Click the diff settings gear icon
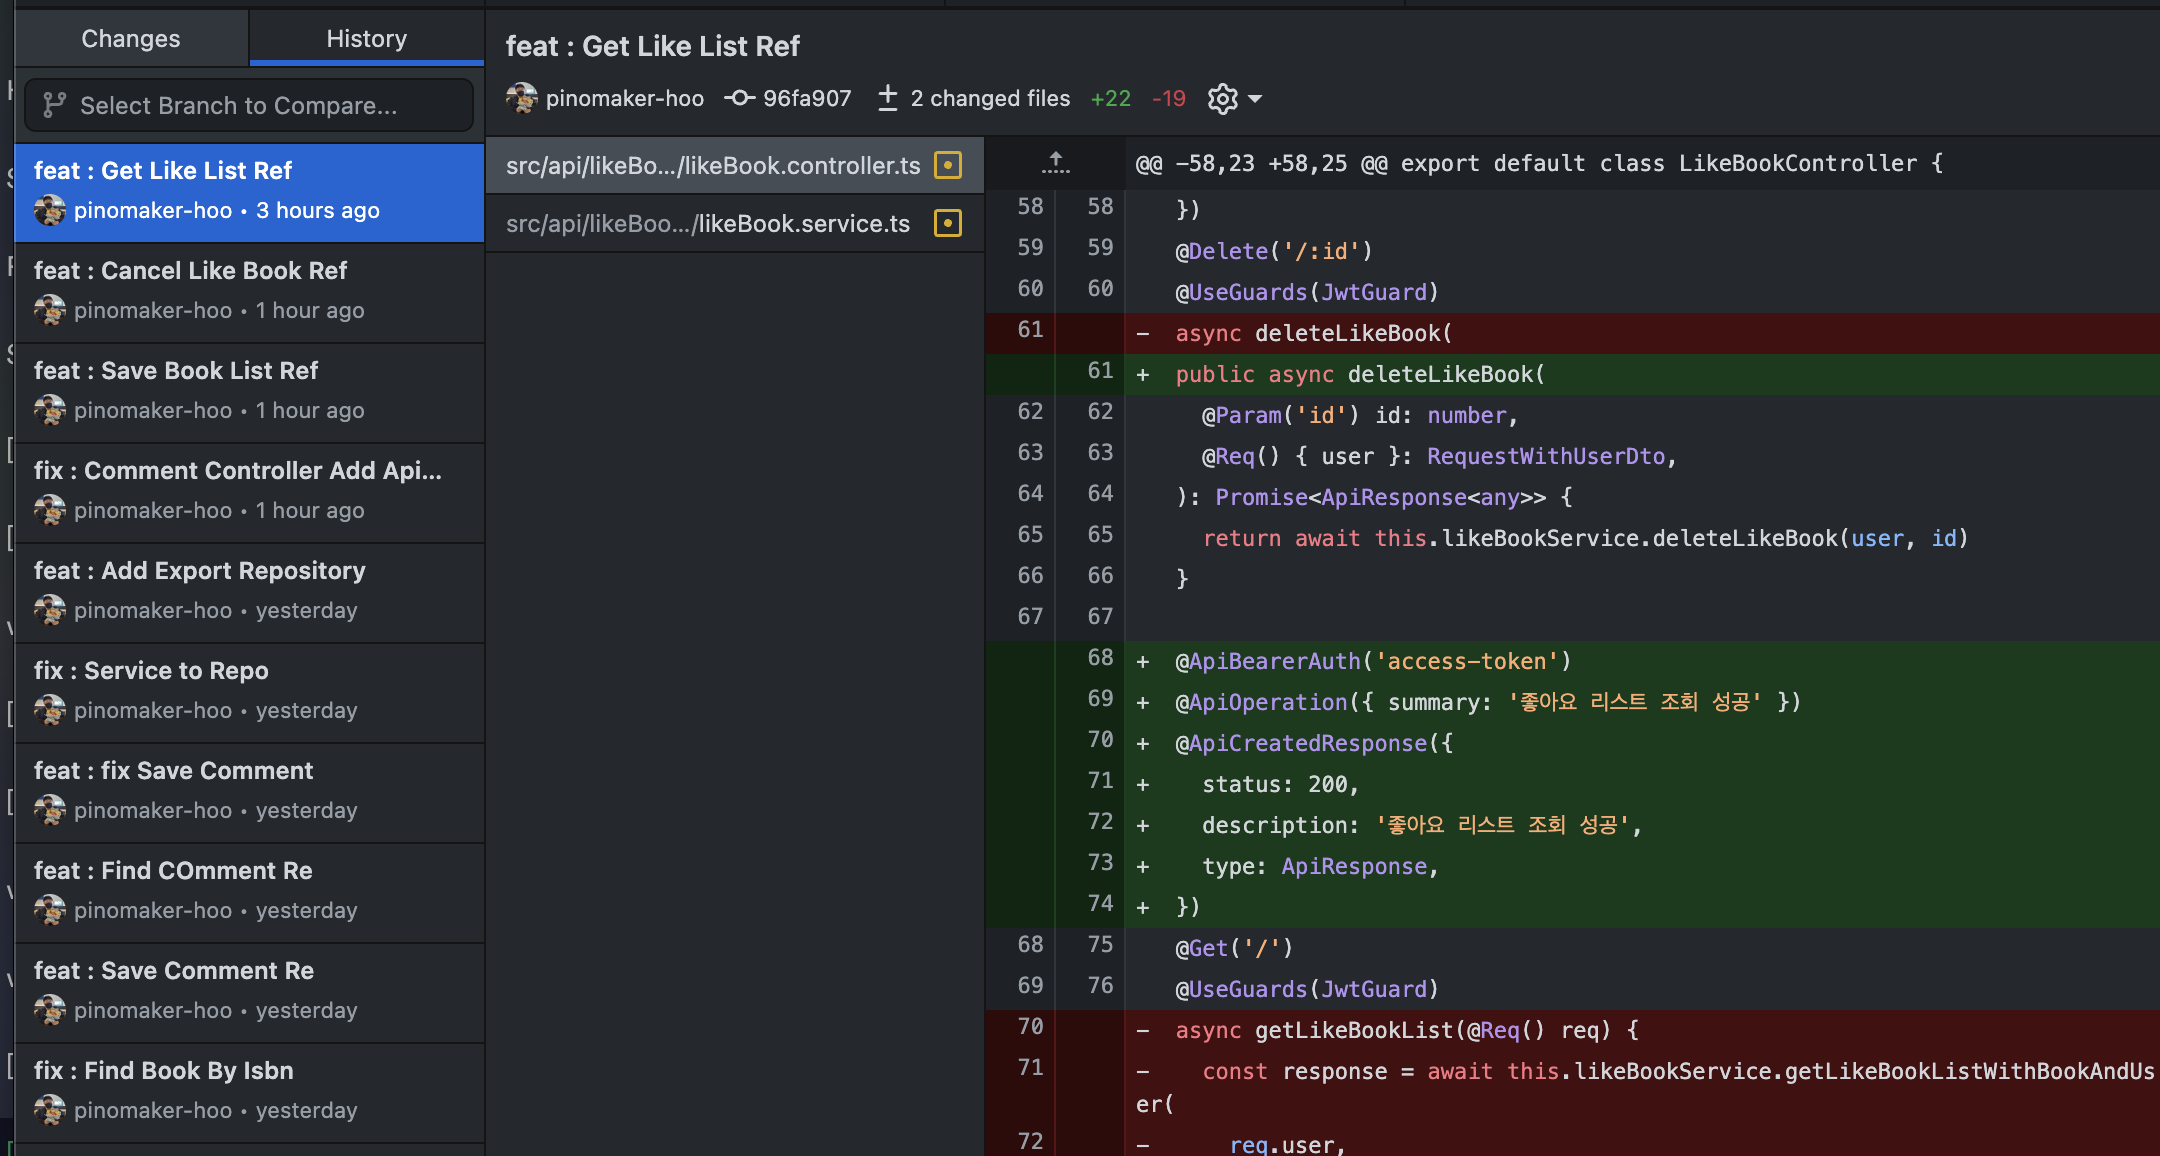The image size is (2160, 1156). [1222, 99]
